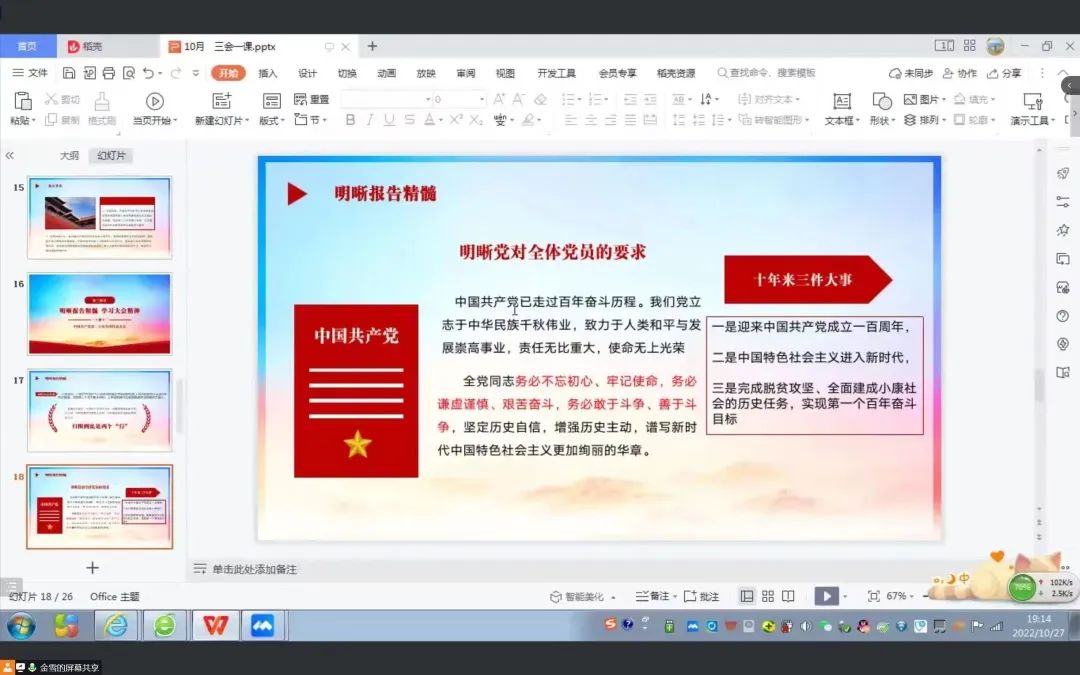Click the Undo arrow icon
Screen dimensions: 1080x675
click(x=148, y=73)
